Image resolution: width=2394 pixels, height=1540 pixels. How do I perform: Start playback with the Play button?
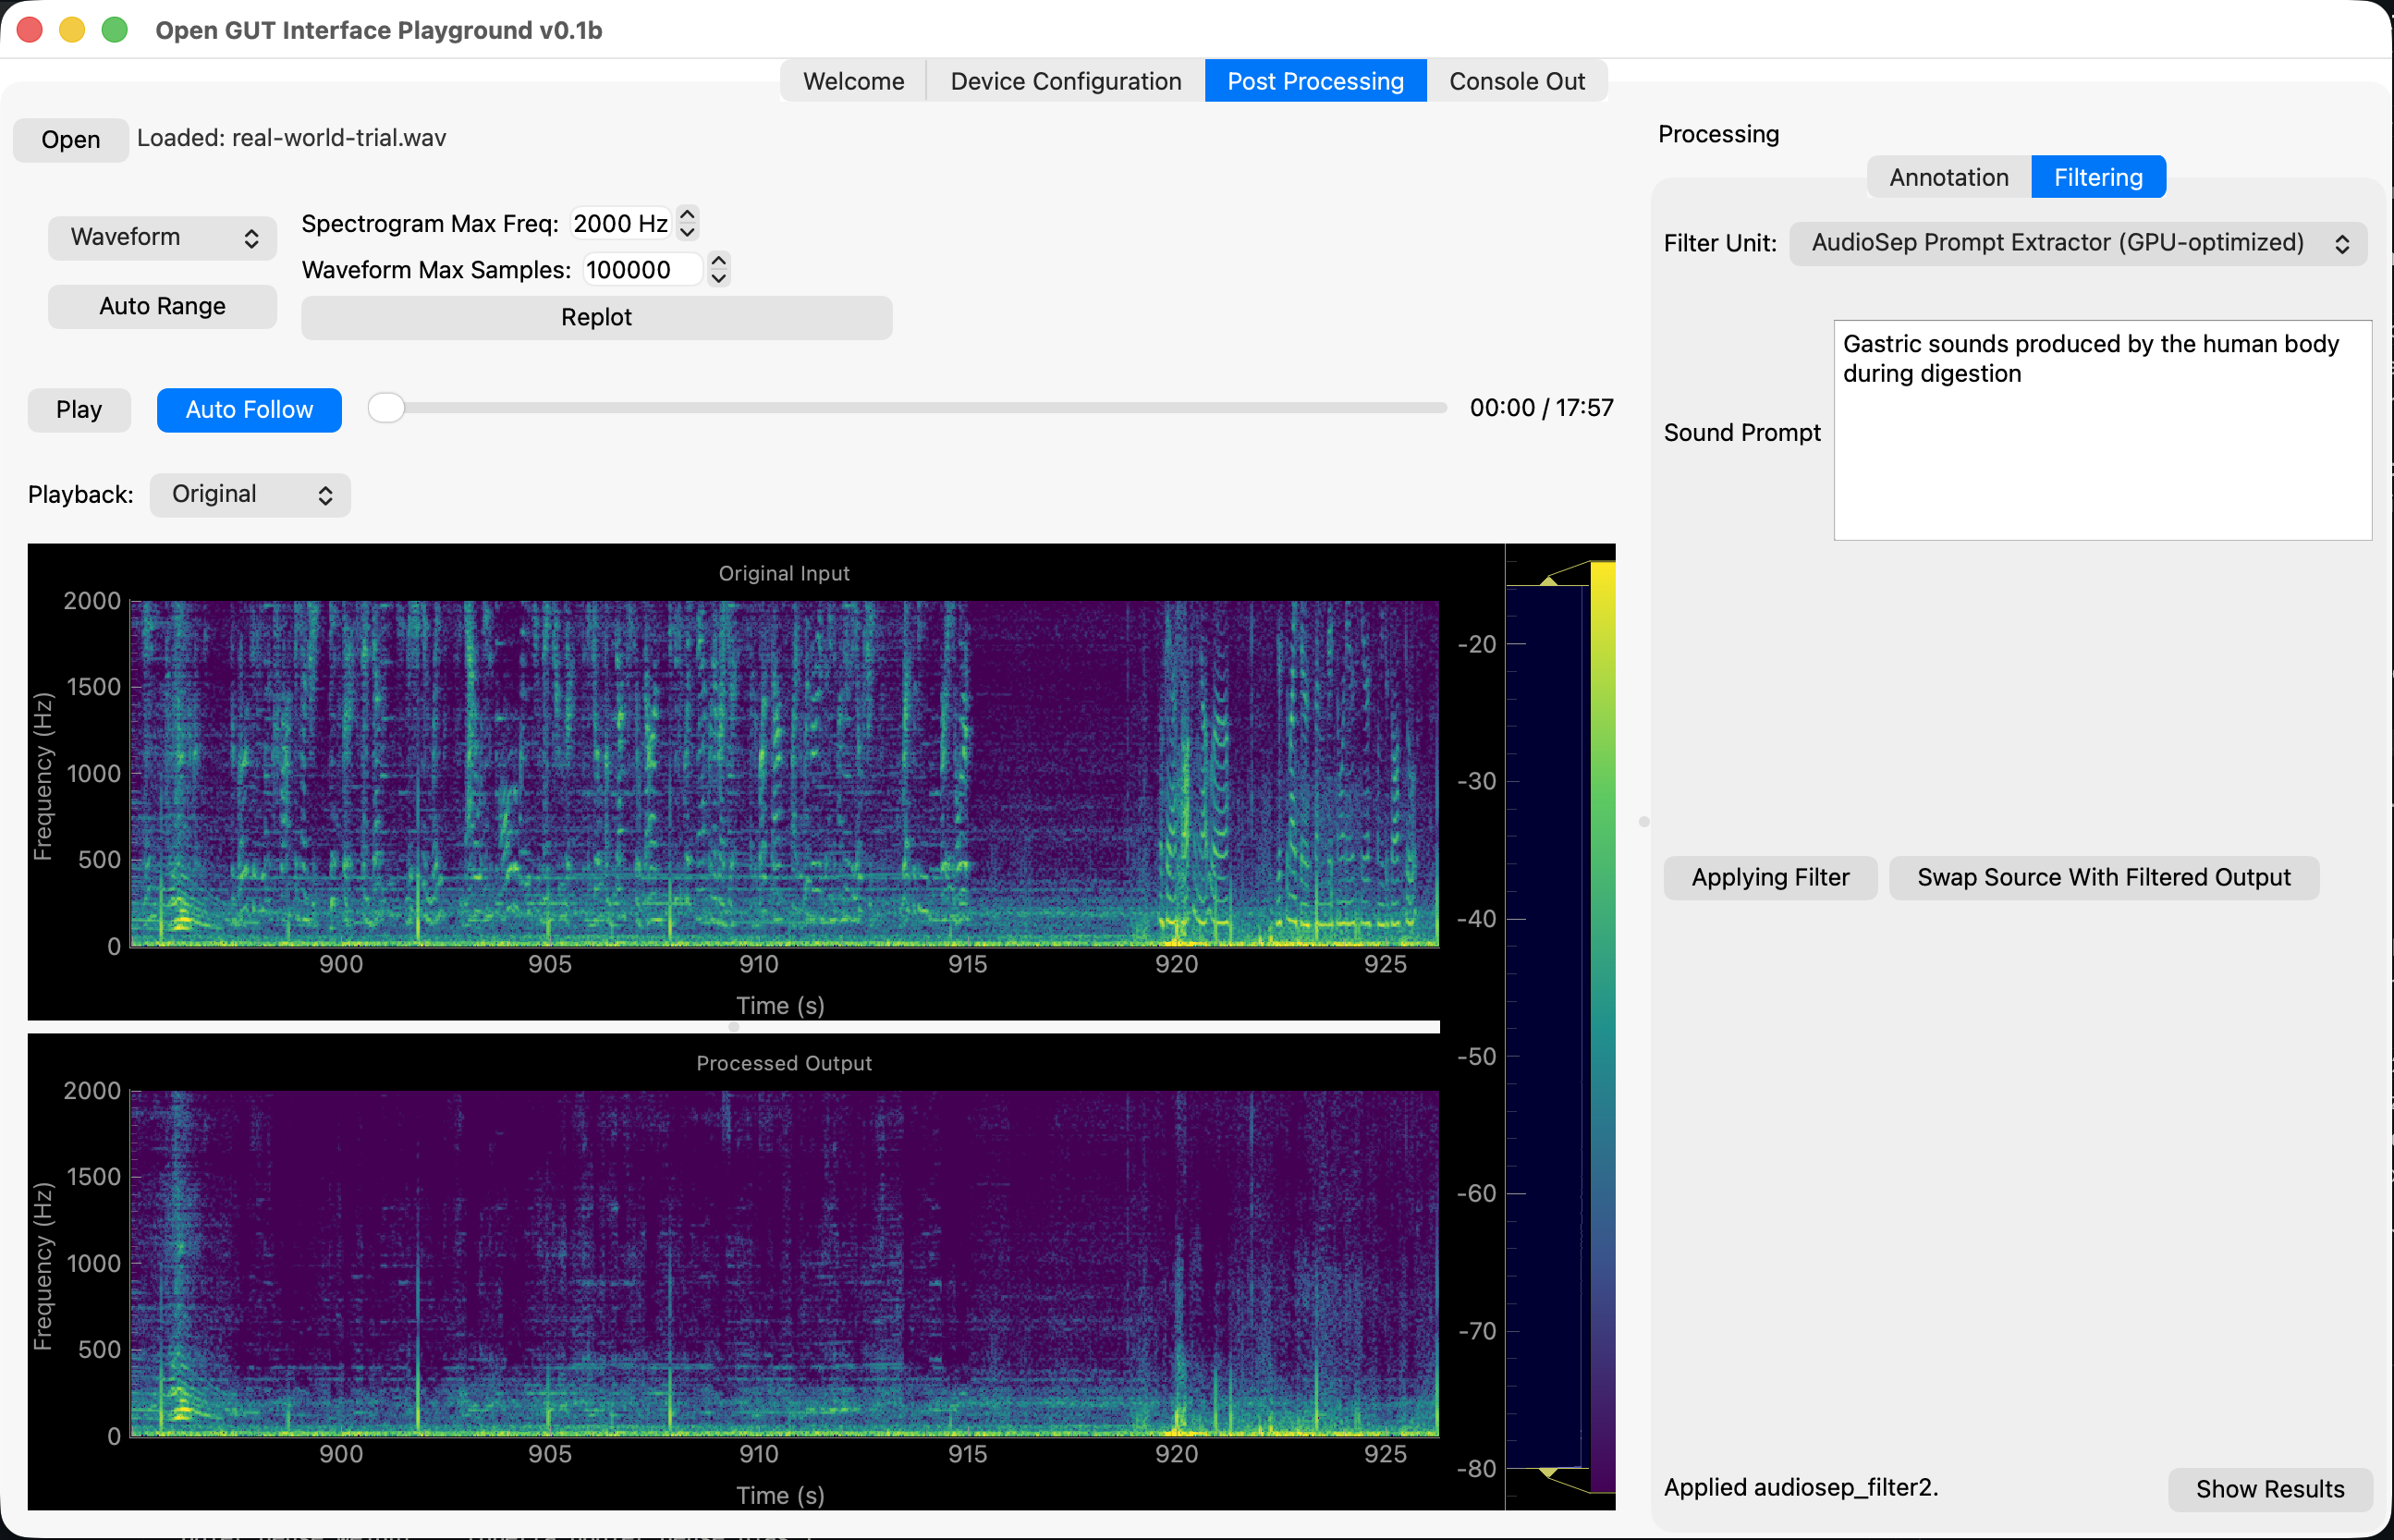[79, 409]
